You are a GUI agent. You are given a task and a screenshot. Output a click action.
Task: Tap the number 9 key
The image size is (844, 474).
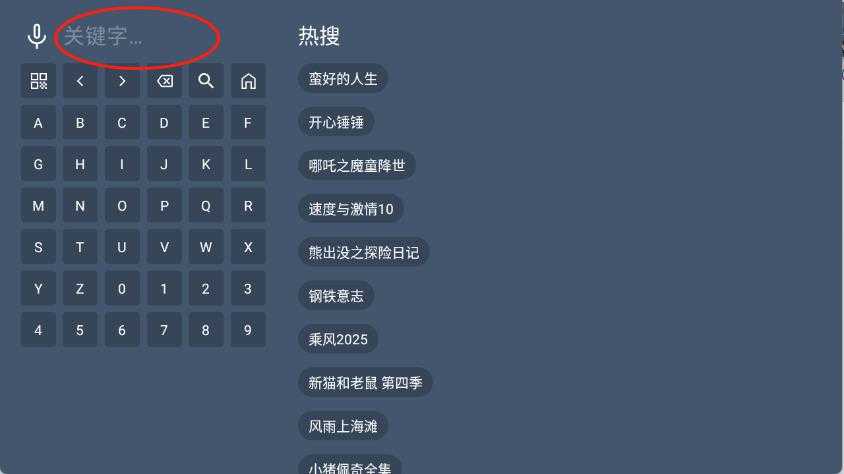(x=248, y=330)
